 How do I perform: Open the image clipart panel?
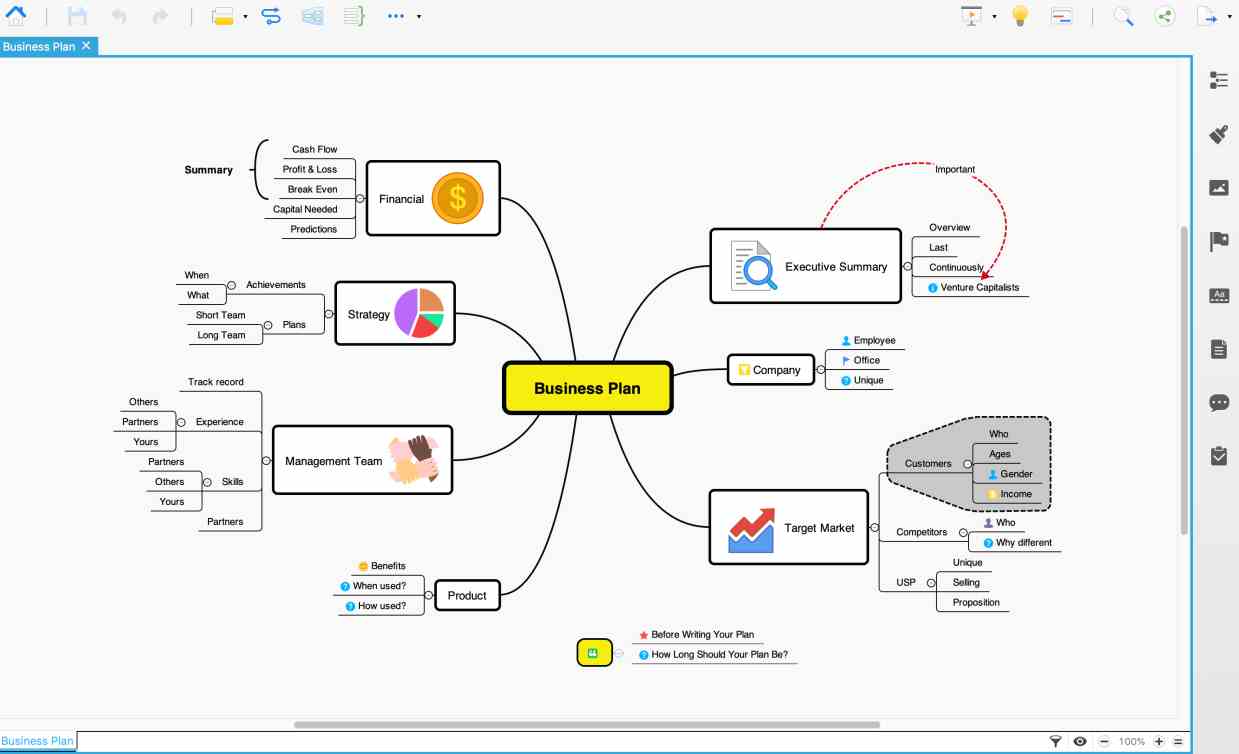click(x=1218, y=187)
